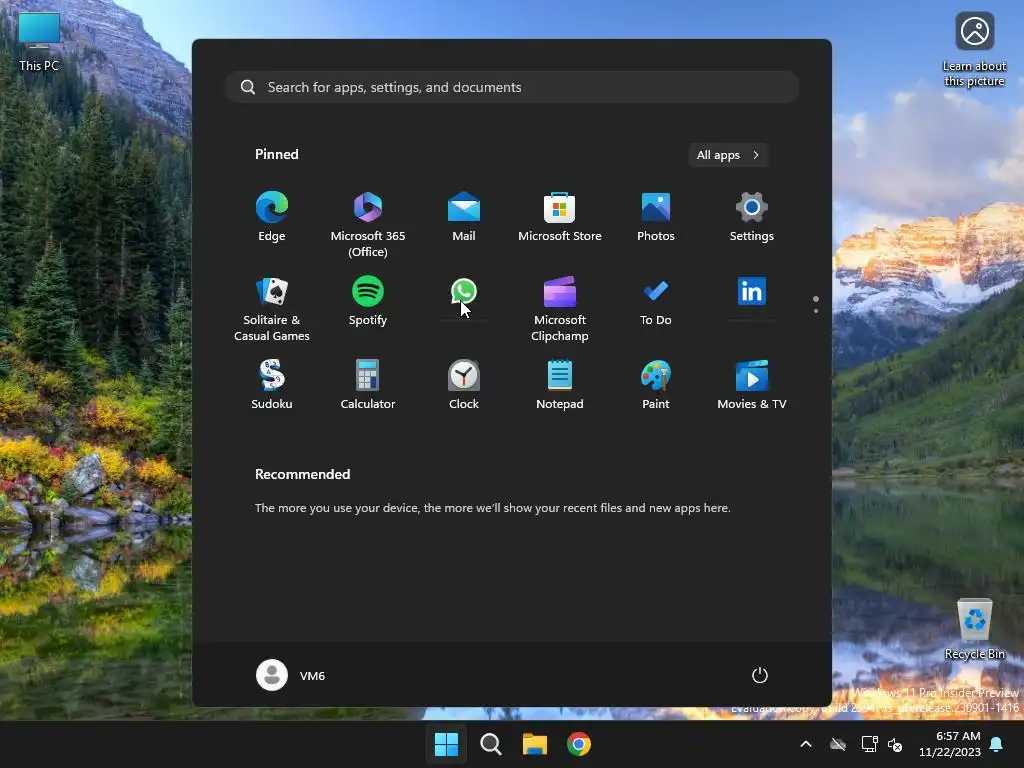Open the clock and date flyout

tap(950, 744)
